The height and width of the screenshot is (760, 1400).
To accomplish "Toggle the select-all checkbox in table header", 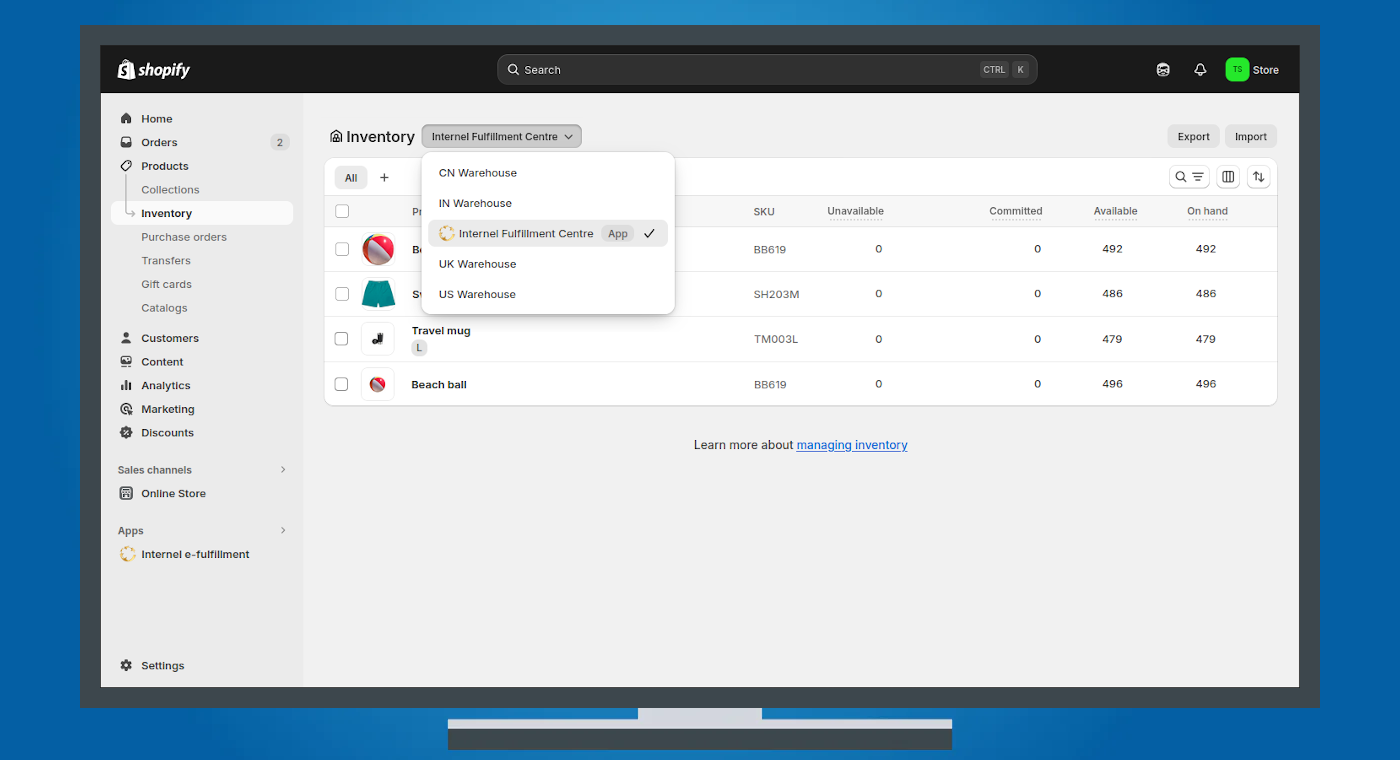I will pyautogui.click(x=342, y=211).
